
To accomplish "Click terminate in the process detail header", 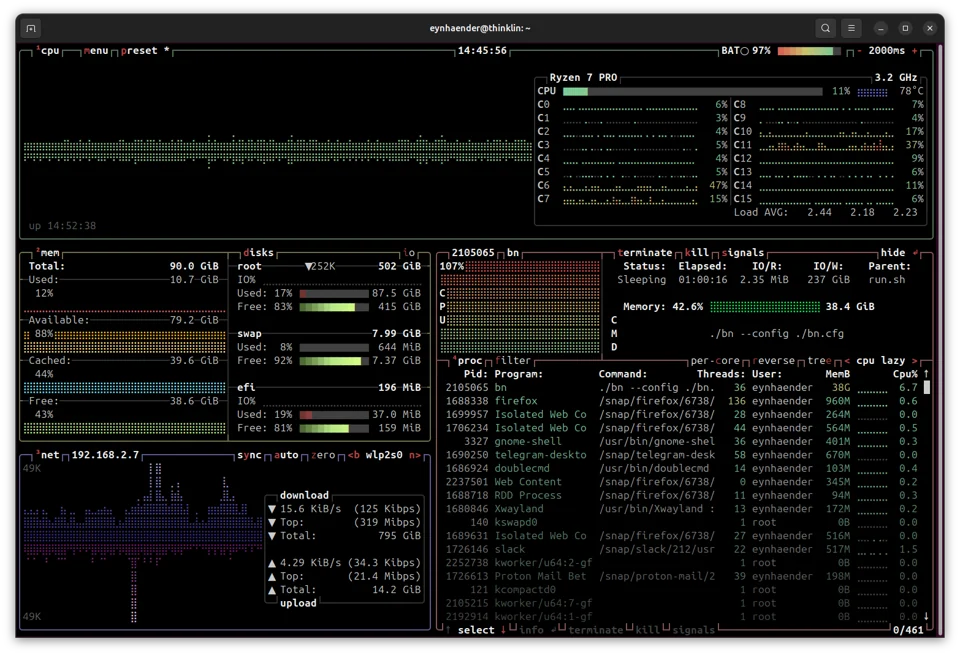I will click(x=645, y=253).
